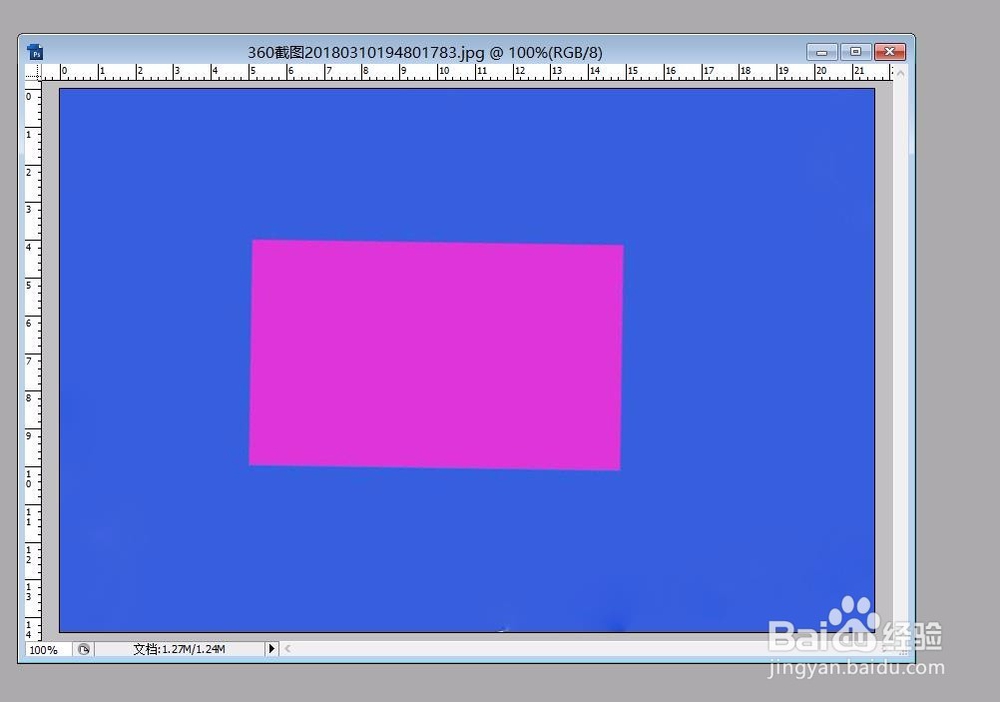Click the document title 360截图20180310194801783.jpg
This screenshot has height=702, width=1000.
(365, 52)
